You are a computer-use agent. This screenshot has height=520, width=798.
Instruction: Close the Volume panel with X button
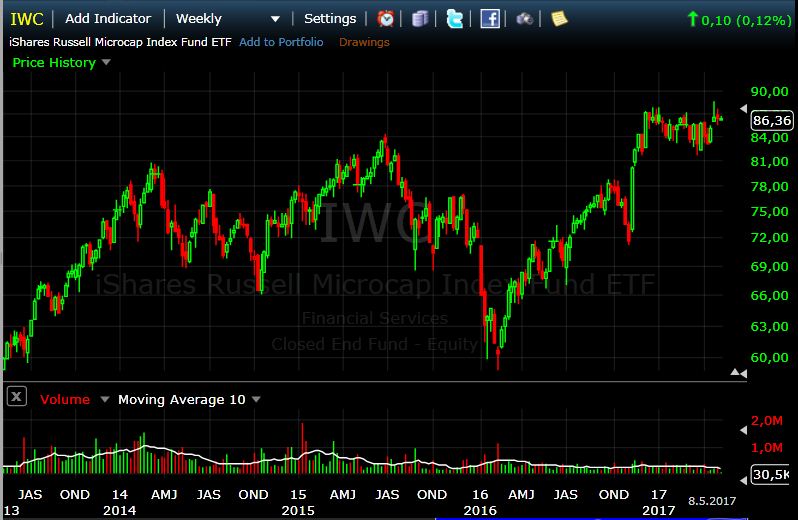[x=16, y=396]
